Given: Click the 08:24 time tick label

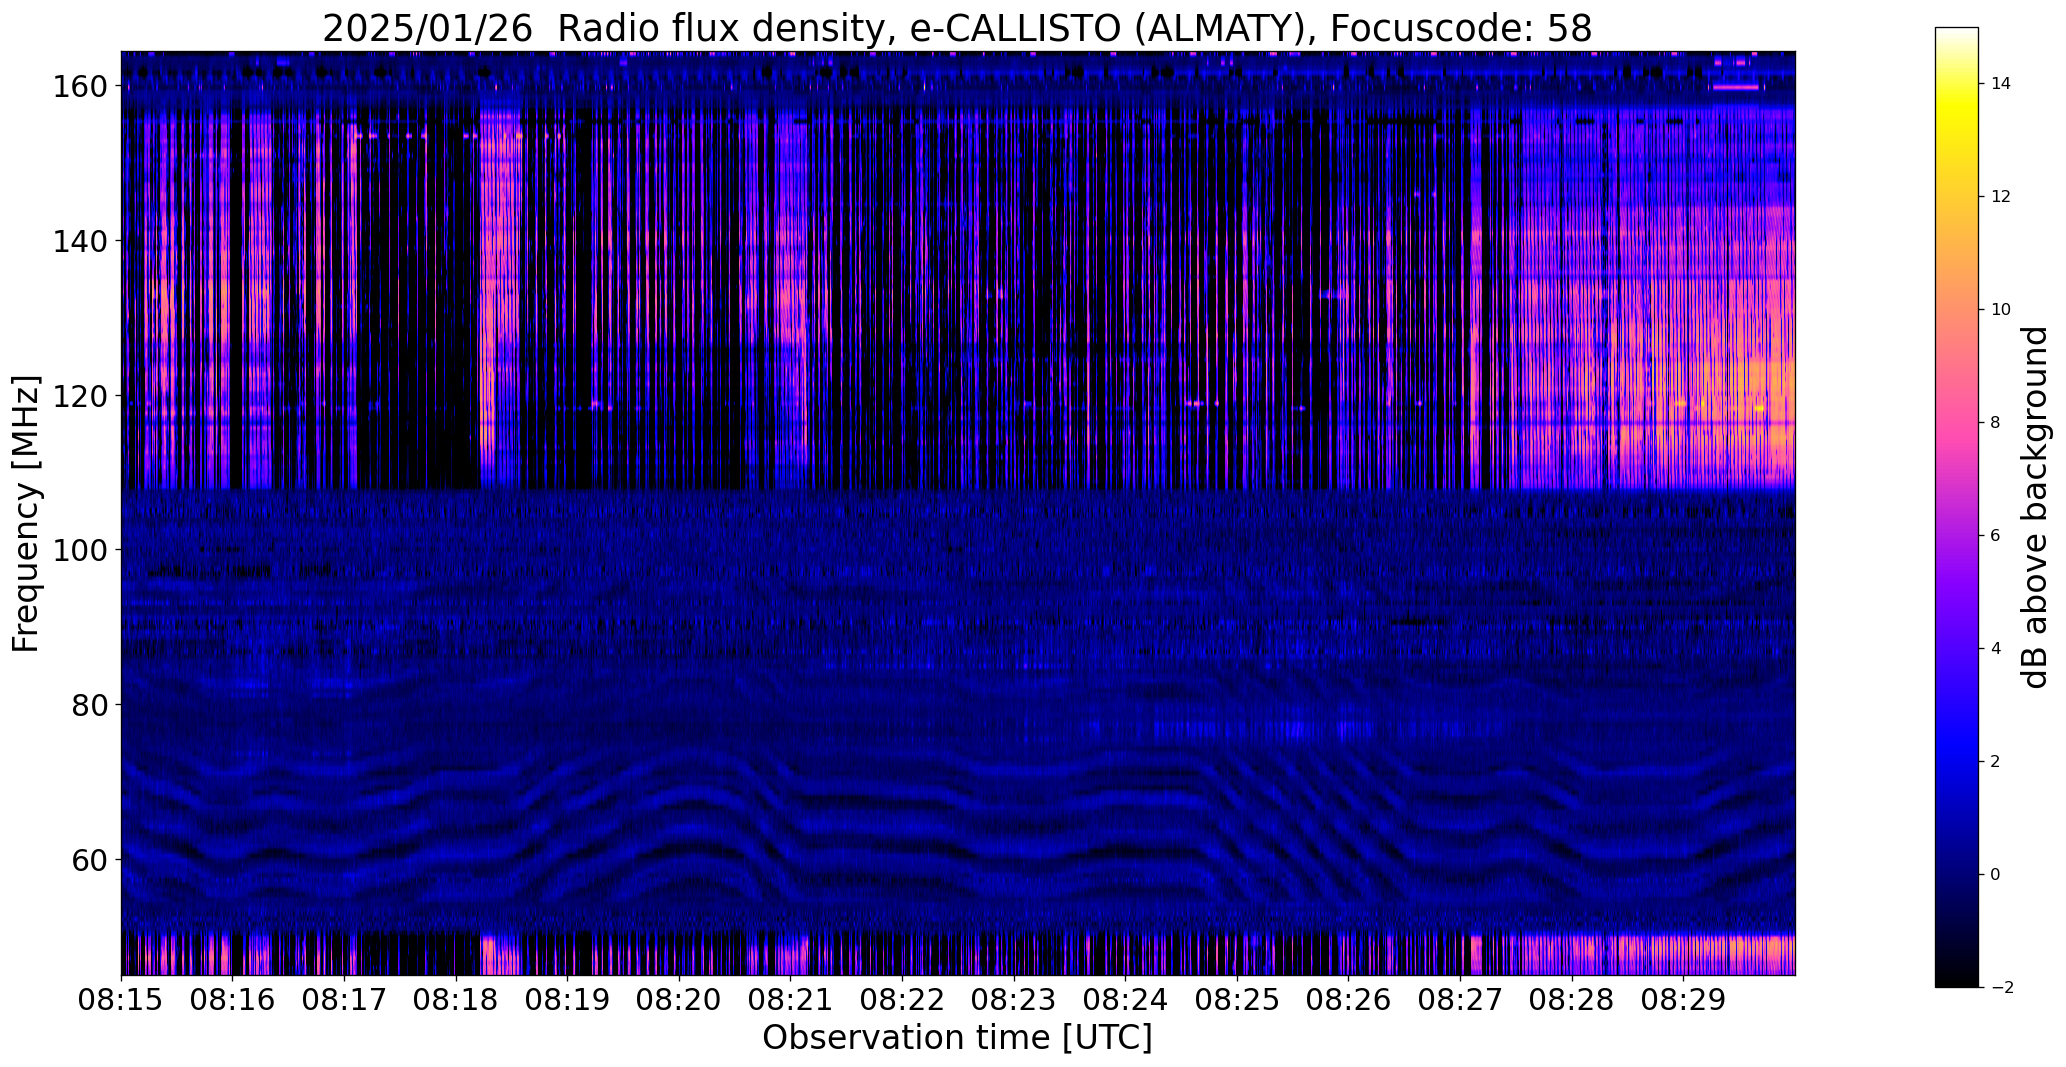Looking at the screenshot, I should coord(1125,999).
